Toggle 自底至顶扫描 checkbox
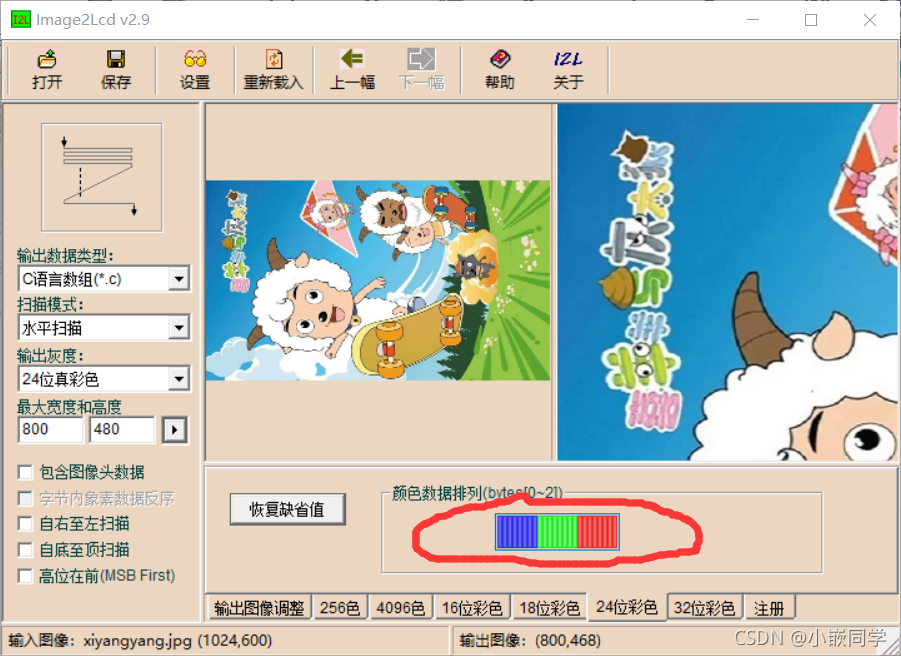This screenshot has height=656, width=901. pyautogui.click(x=25, y=550)
